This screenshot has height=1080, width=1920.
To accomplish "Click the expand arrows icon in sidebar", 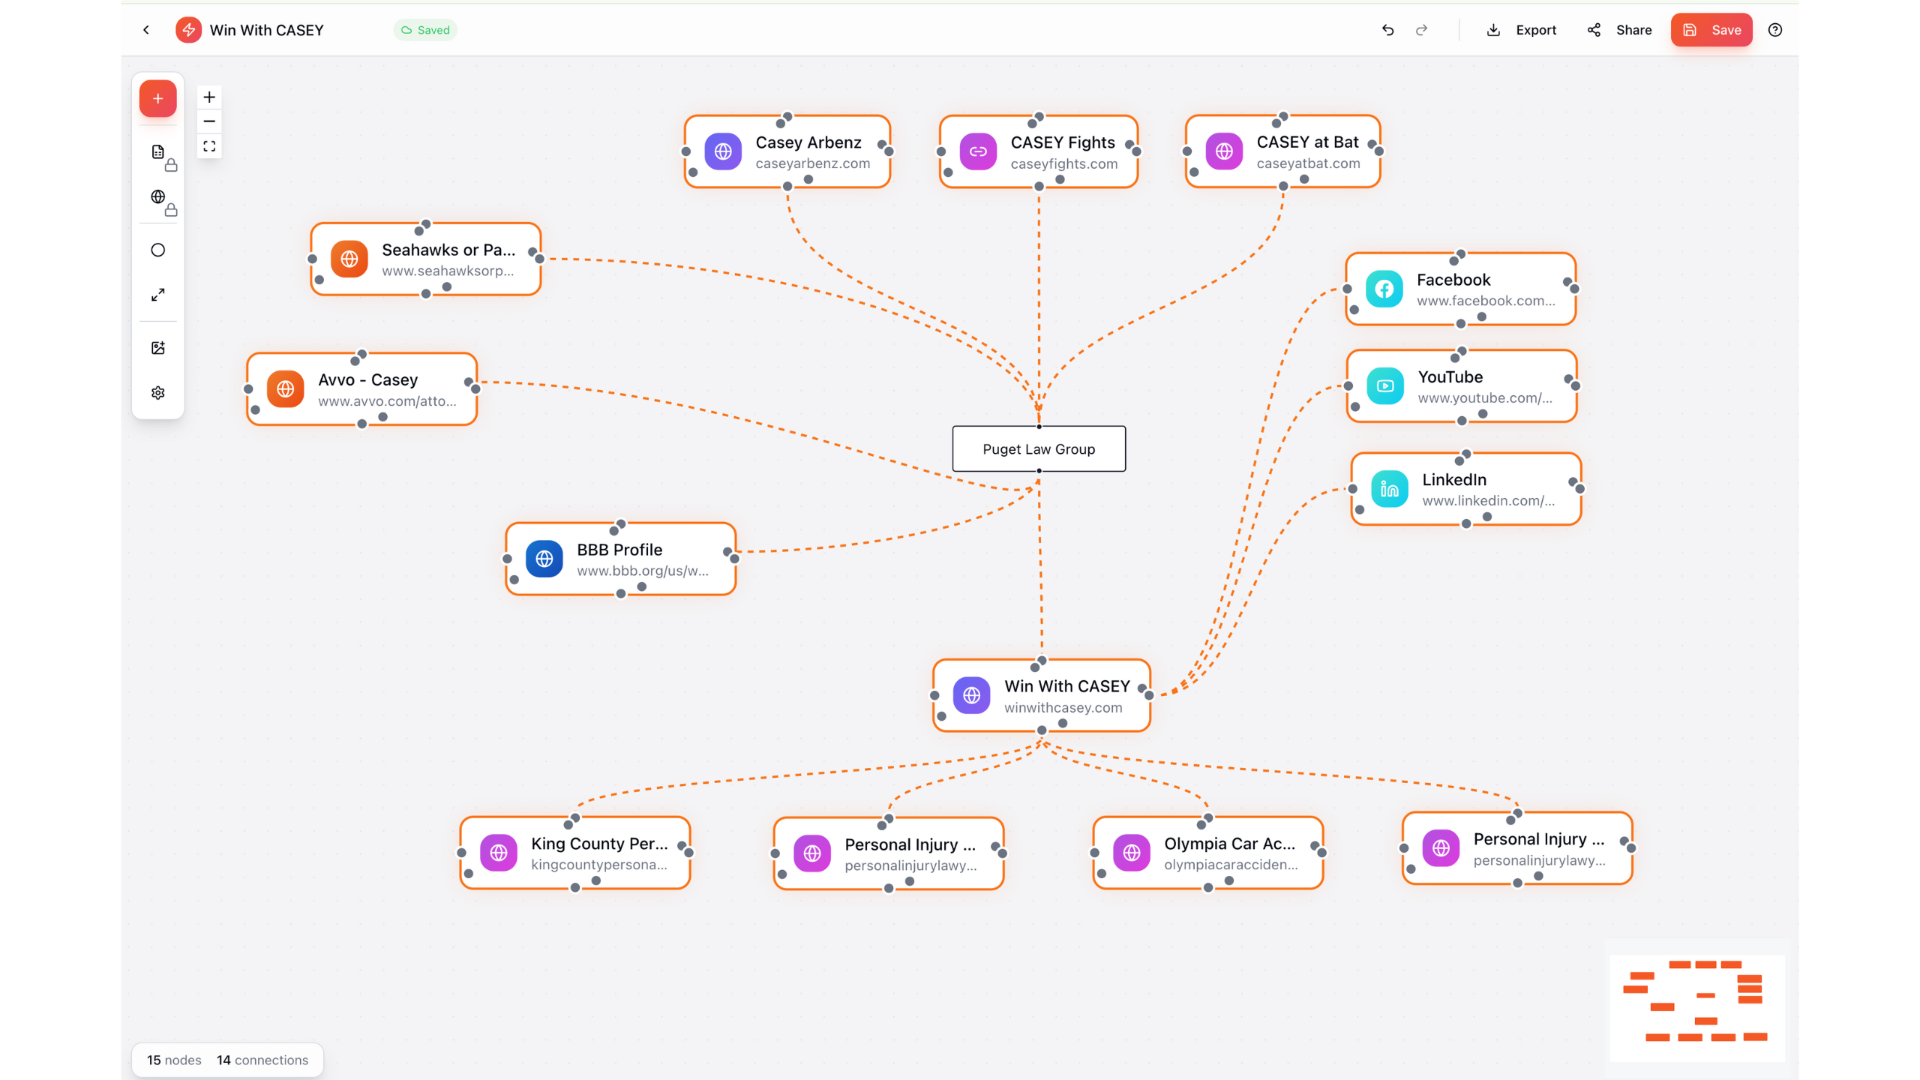I will pyautogui.click(x=158, y=295).
